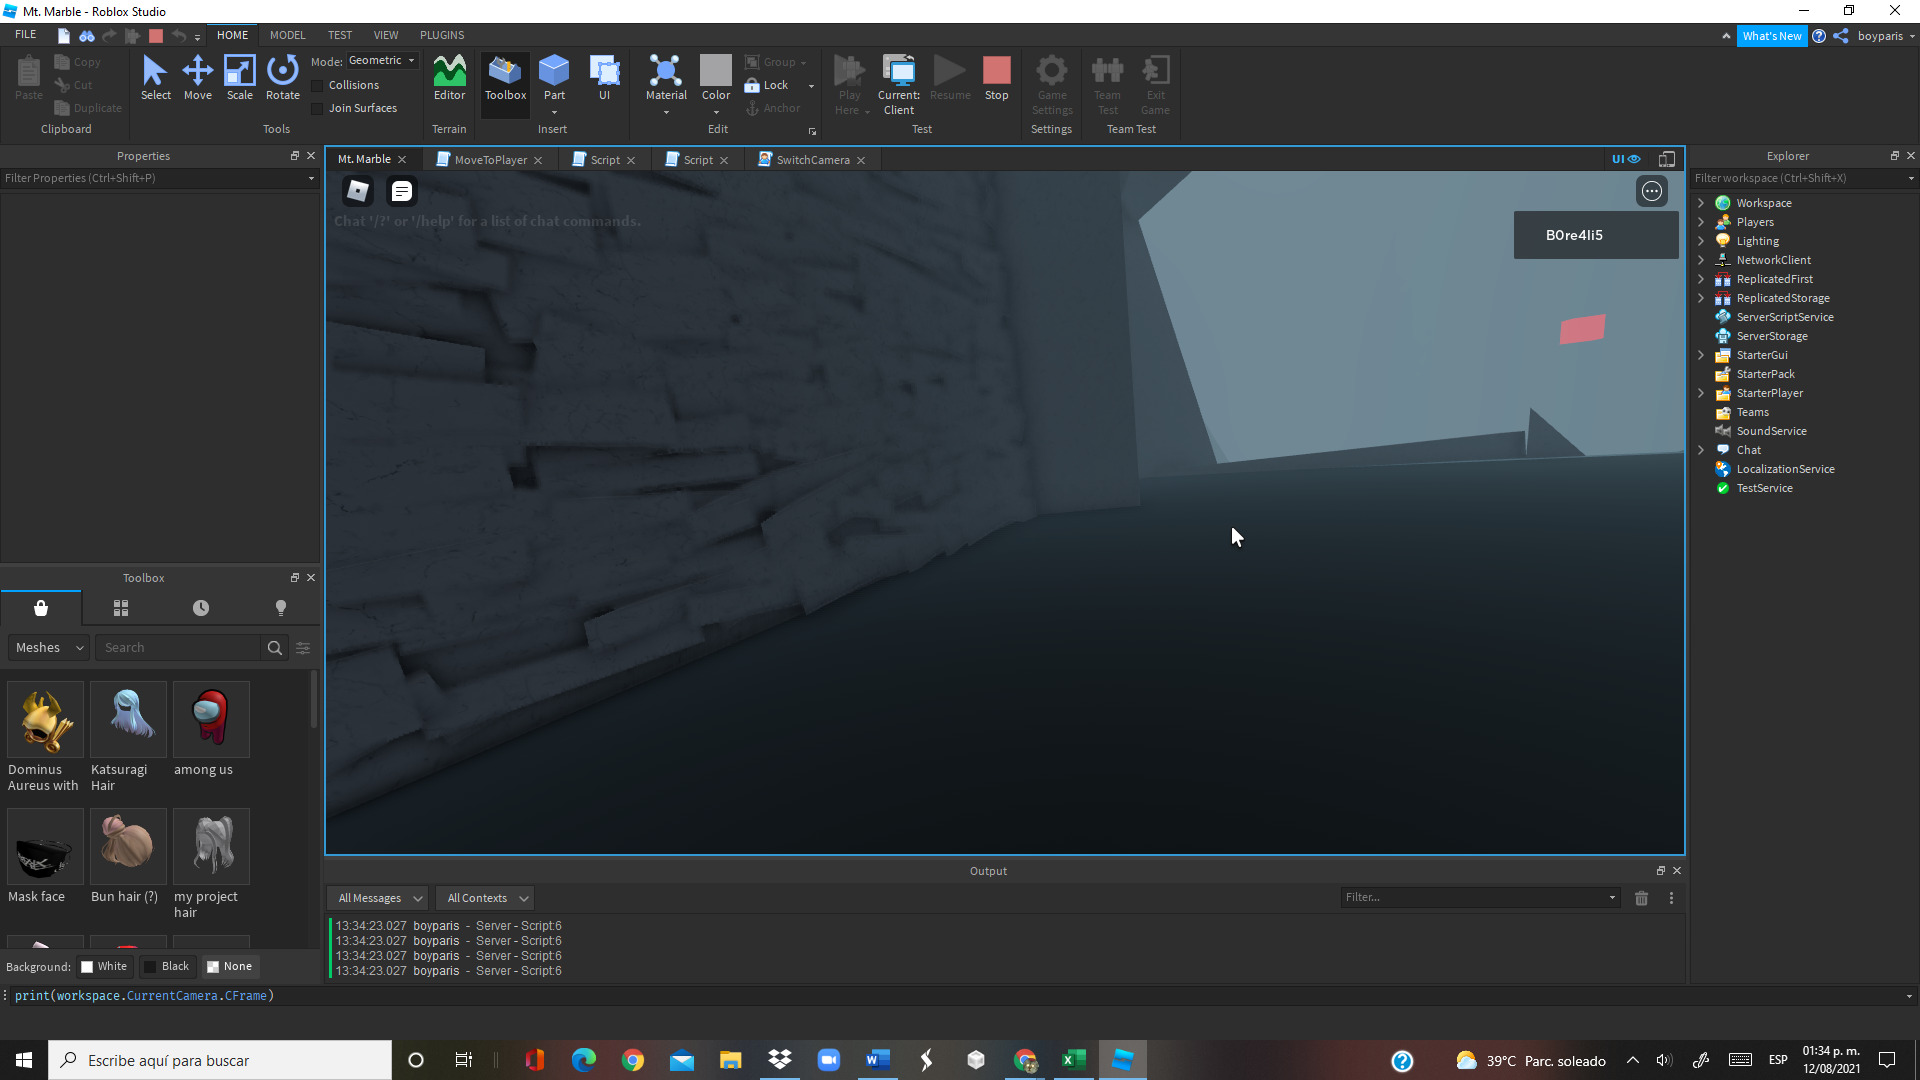The image size is (1920, 1080).
Task: Click the What's New button
Action: tap(1772, 35)
